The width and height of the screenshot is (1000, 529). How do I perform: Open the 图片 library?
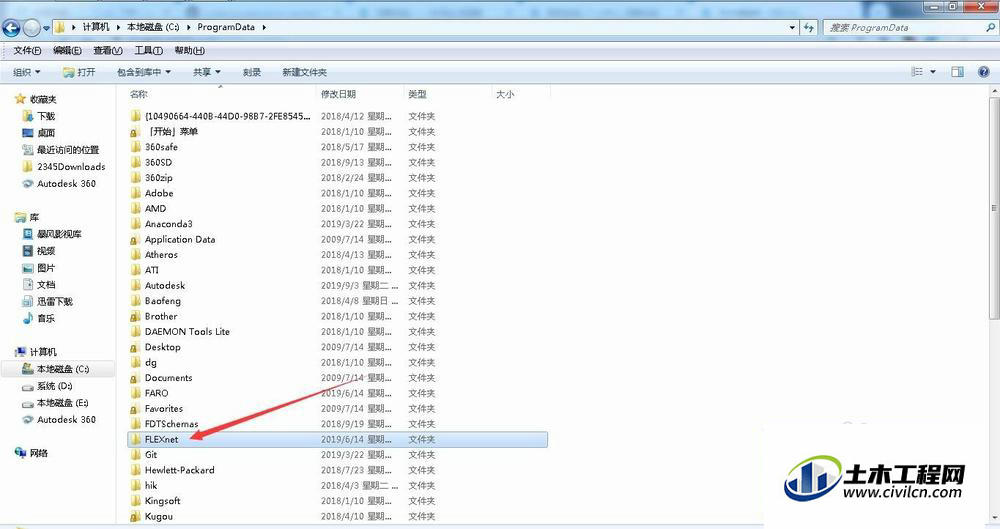[x=46, y=268]
